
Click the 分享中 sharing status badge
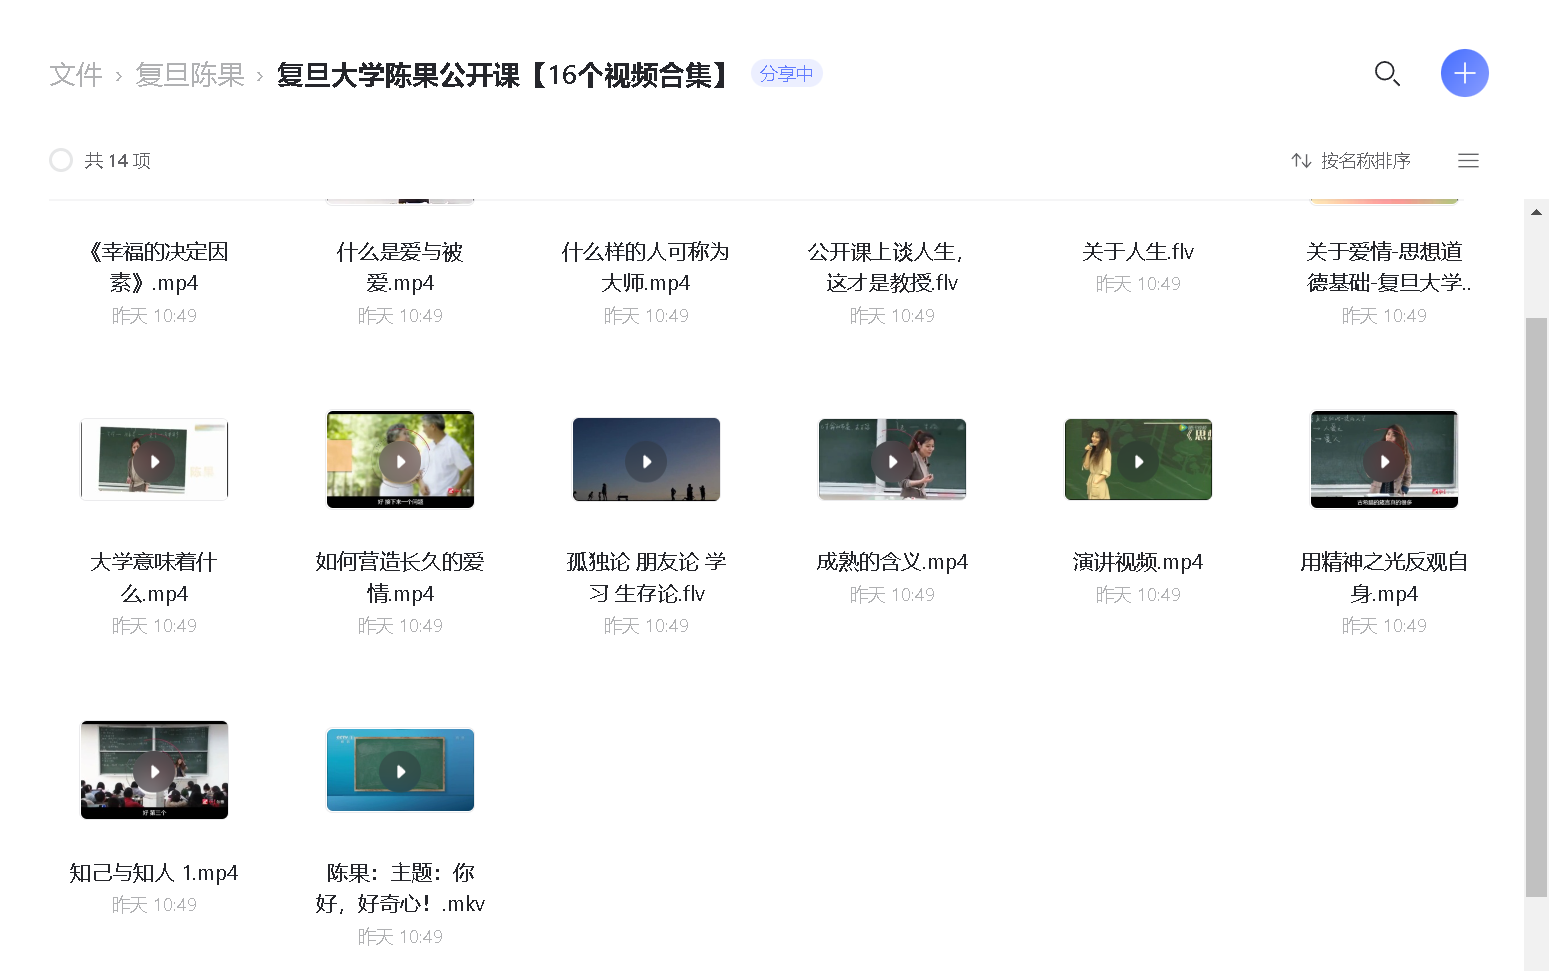point(786,74)
